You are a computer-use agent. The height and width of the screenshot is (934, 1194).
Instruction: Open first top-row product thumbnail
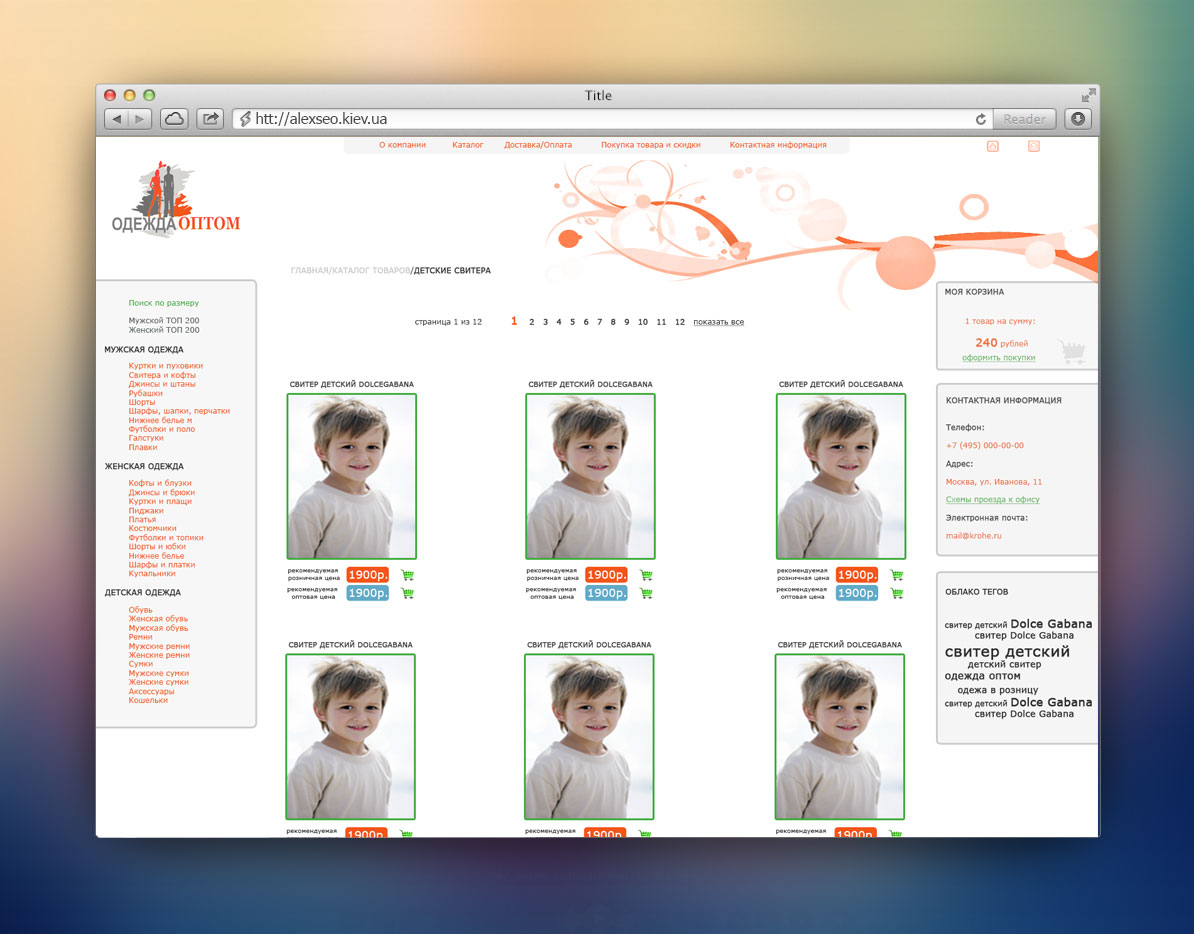(352, 477)
